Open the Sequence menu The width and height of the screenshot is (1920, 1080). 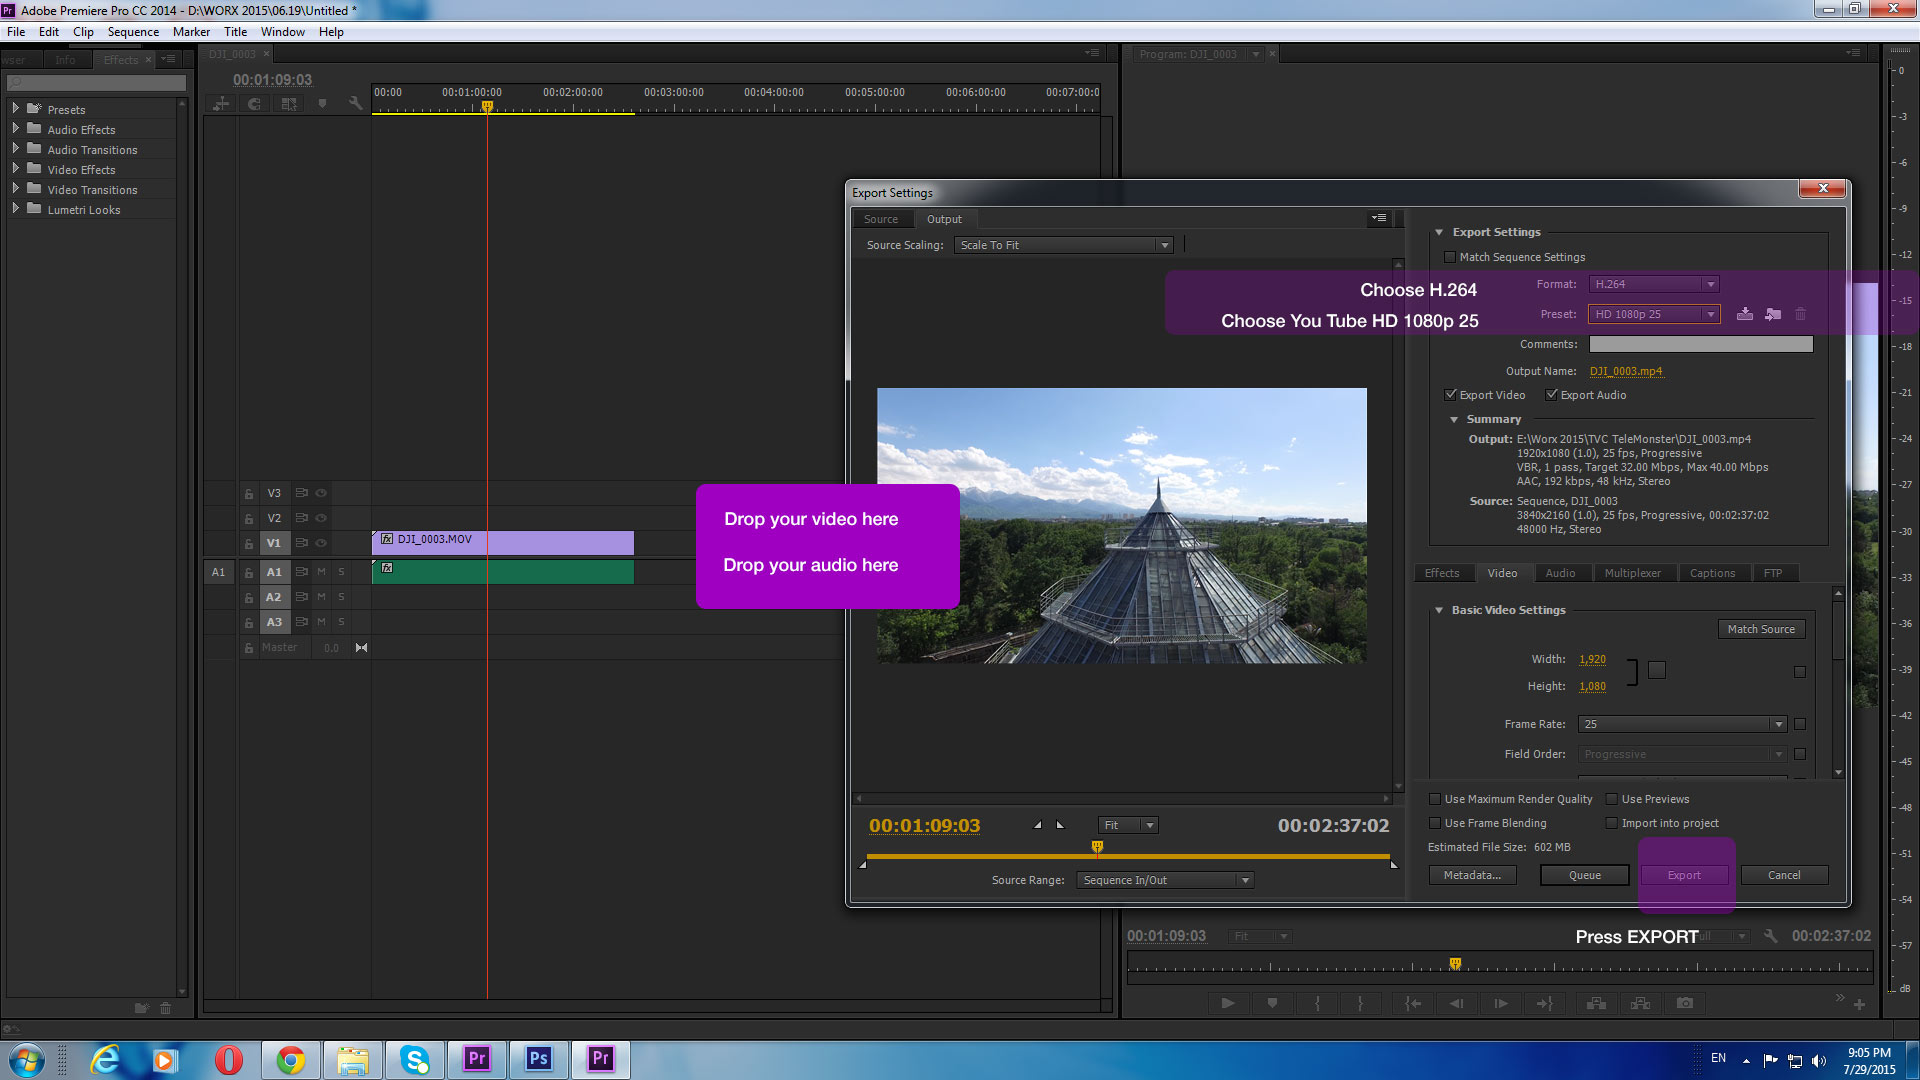[x=133, y=32]
